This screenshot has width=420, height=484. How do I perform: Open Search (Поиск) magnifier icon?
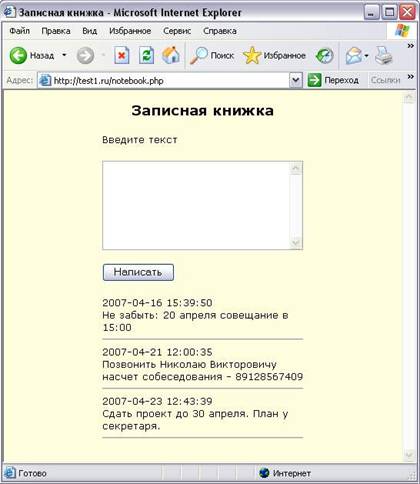pyautogui.click(x=199, y=55)
